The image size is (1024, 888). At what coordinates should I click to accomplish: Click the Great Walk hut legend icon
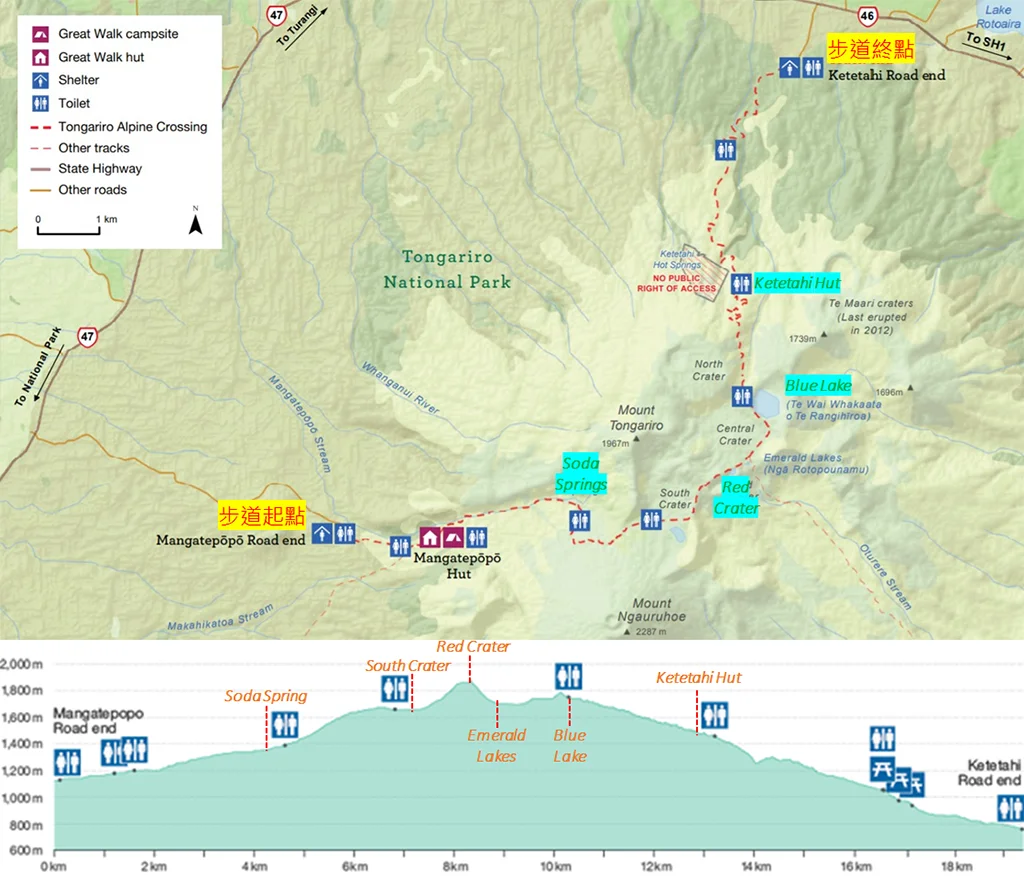pyautogui.click(x=40, y=57)
